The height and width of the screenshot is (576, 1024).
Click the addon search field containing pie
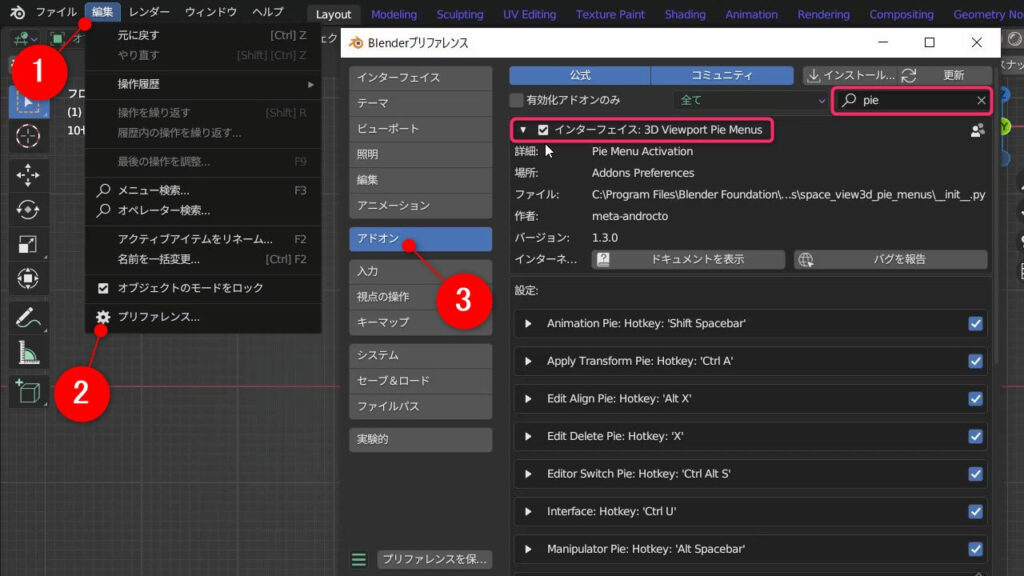tap(912, 100)
